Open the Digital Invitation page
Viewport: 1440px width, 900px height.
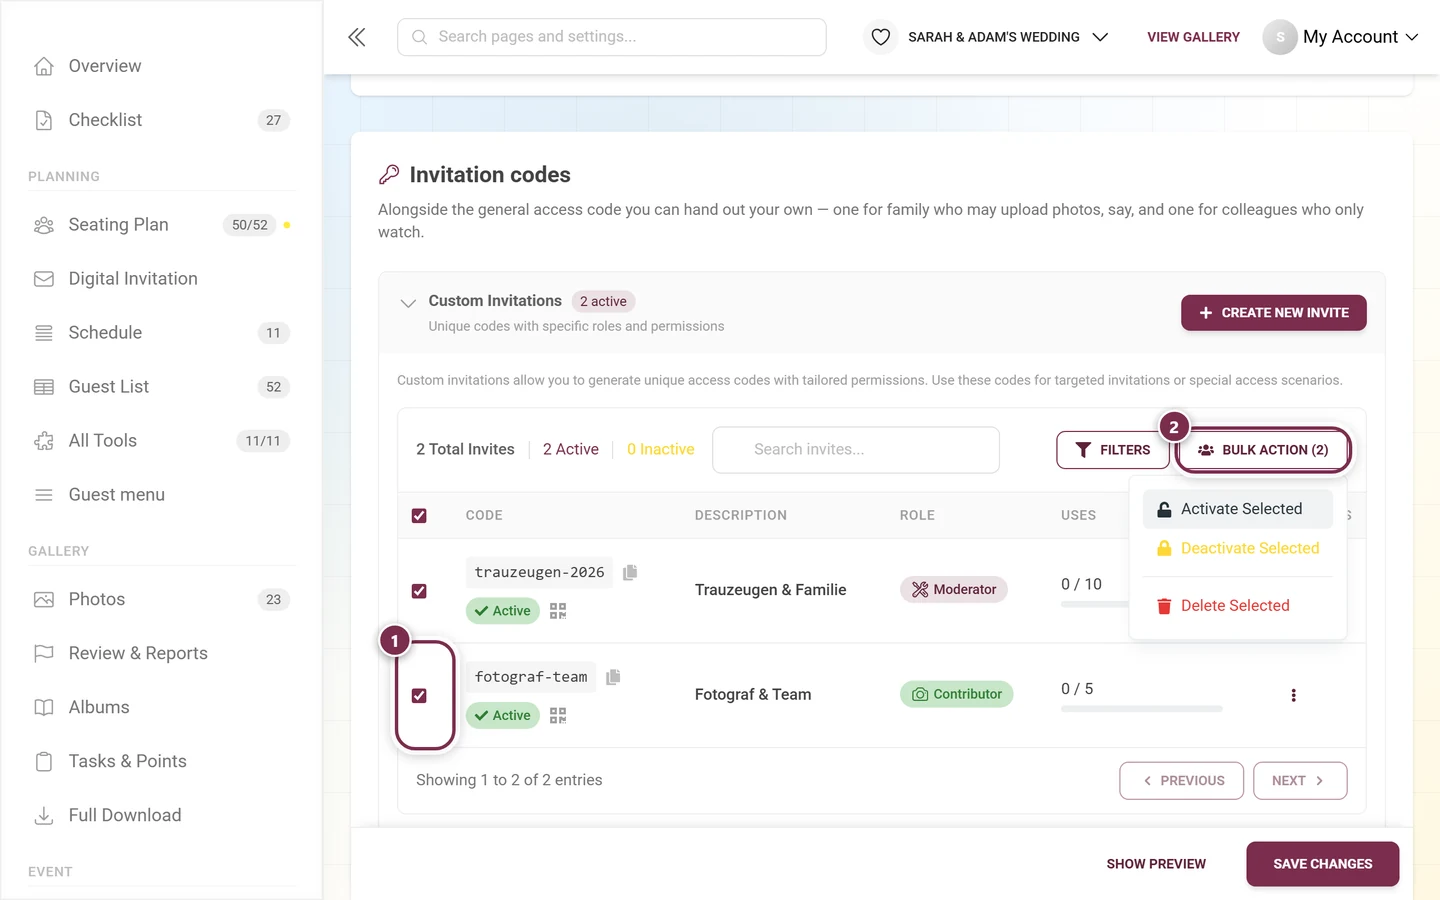[161, 279]
